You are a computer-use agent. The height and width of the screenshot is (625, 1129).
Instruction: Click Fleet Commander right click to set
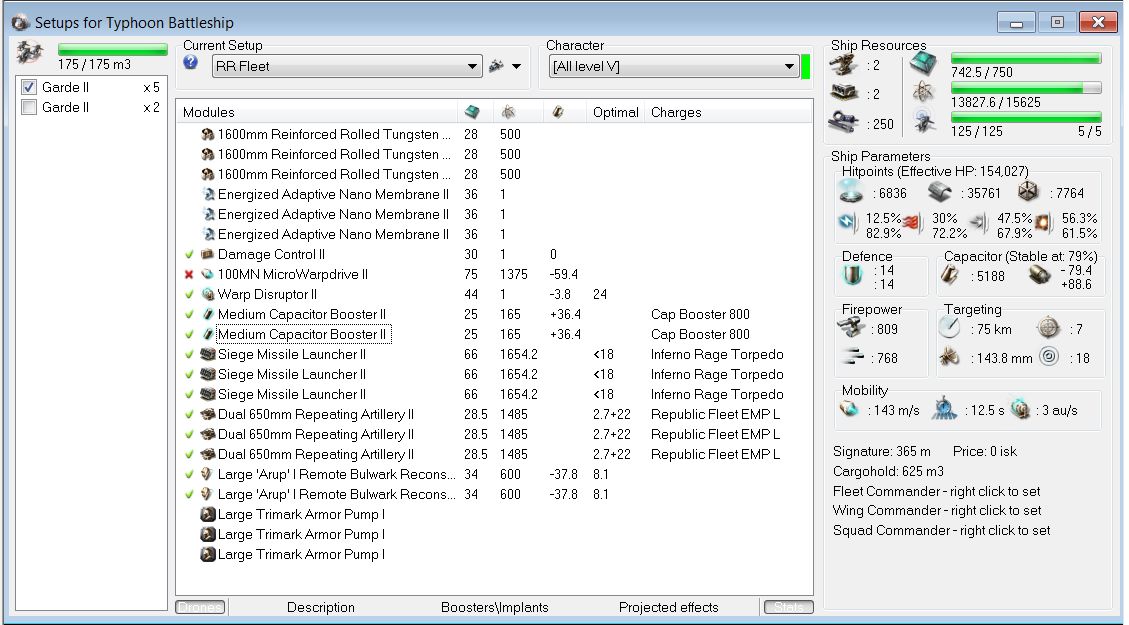936,491
